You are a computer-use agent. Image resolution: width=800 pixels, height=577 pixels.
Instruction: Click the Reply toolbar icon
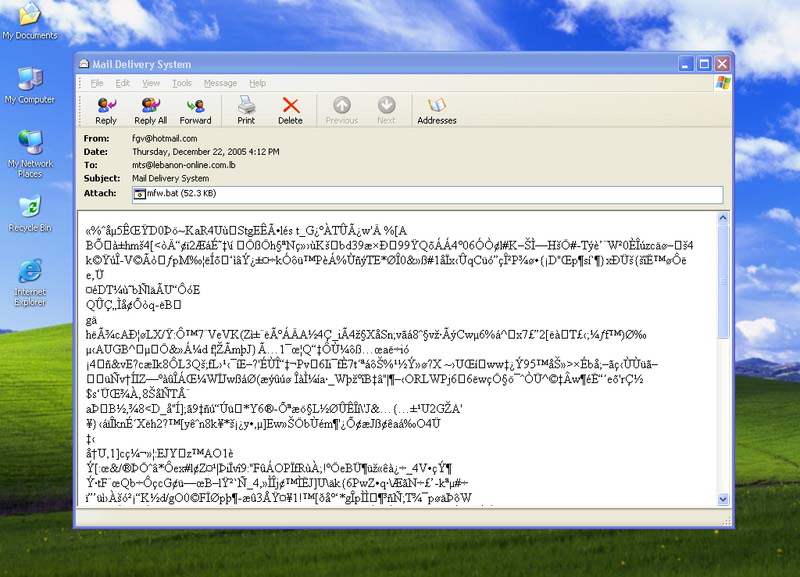click(x=106, y=106)
